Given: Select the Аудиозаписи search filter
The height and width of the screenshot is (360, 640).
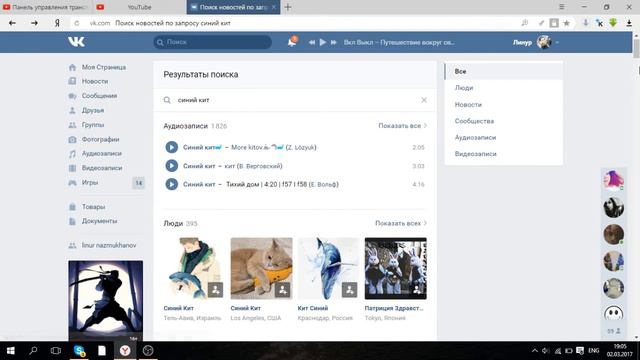Looking at the screenshot, I should (504, 138).
